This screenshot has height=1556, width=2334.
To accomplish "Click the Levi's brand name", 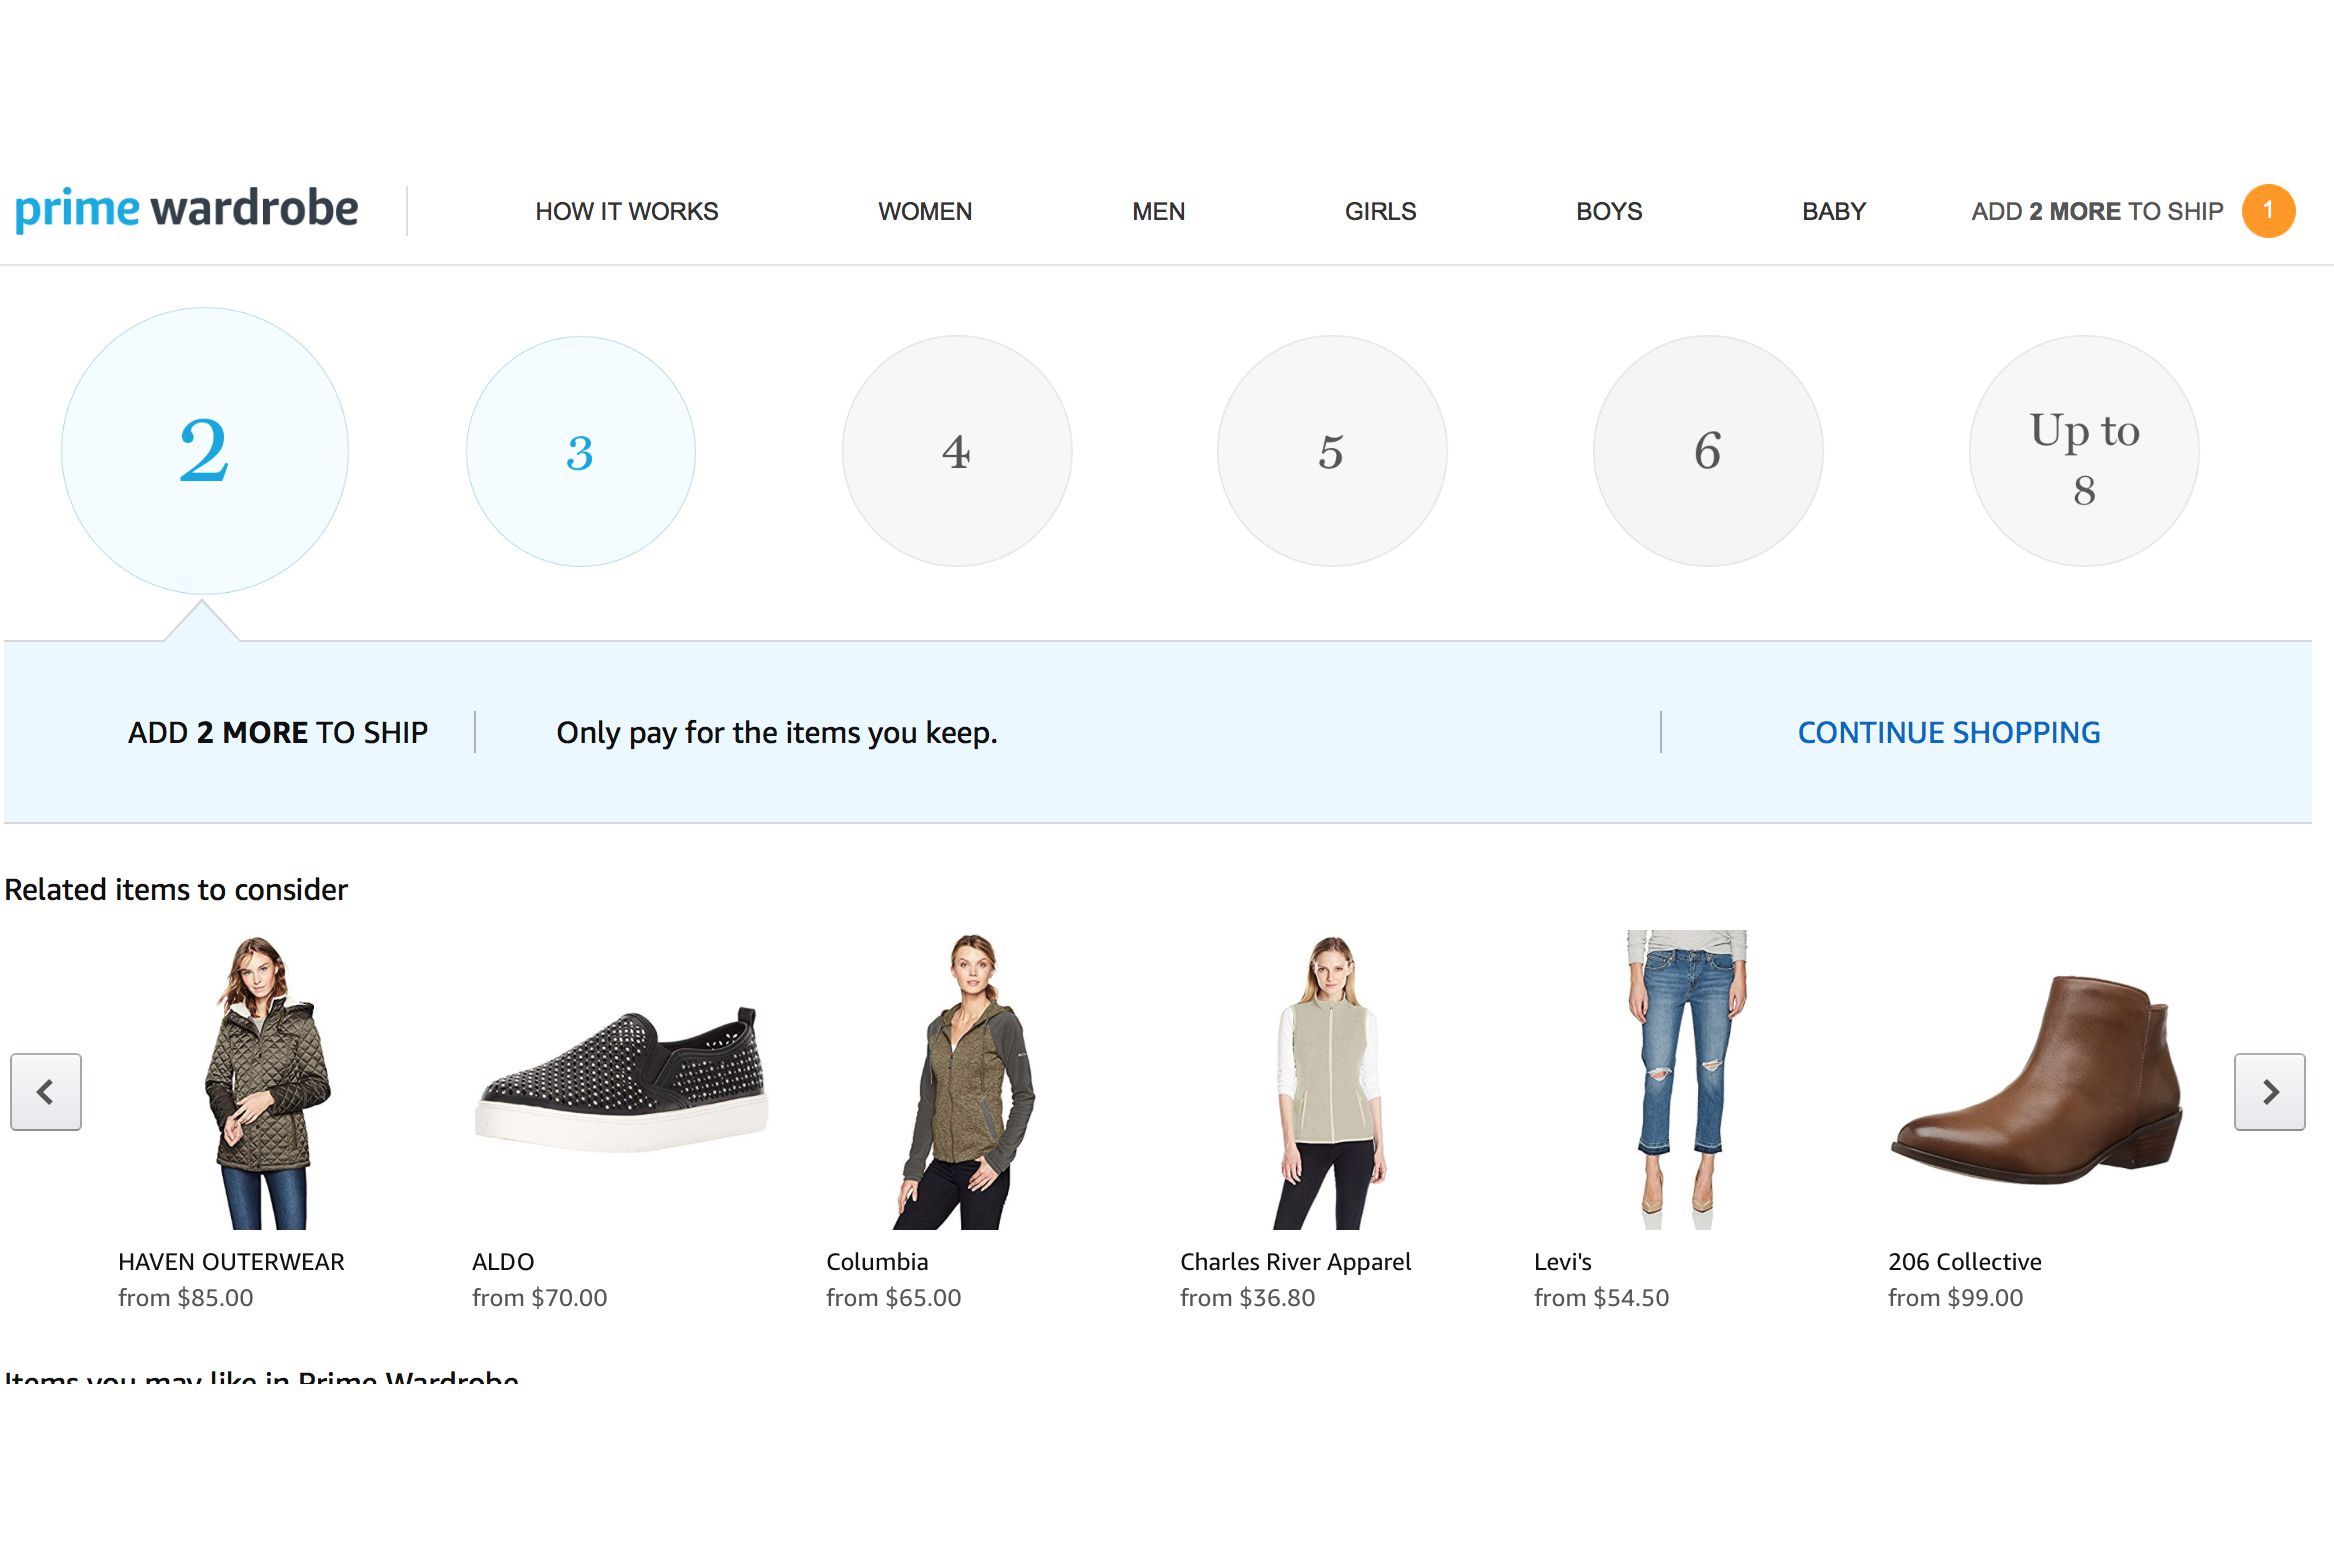I will click(x=1562, y=1261).
